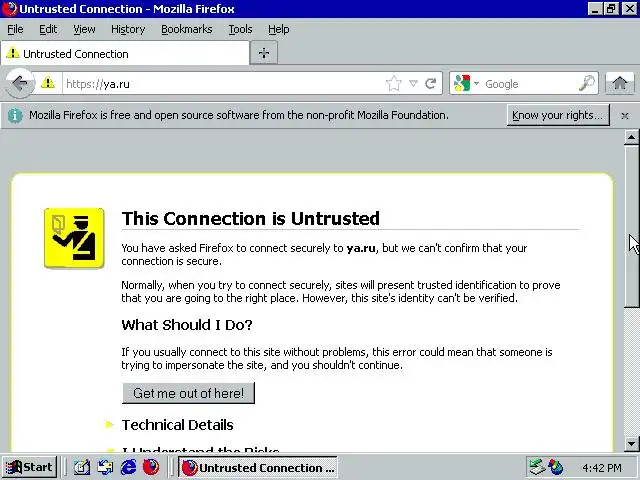Image resolution: width=640 pixels, height=480 pixels.
Task: Restore down the Firefox window
Action: (611, 9)
